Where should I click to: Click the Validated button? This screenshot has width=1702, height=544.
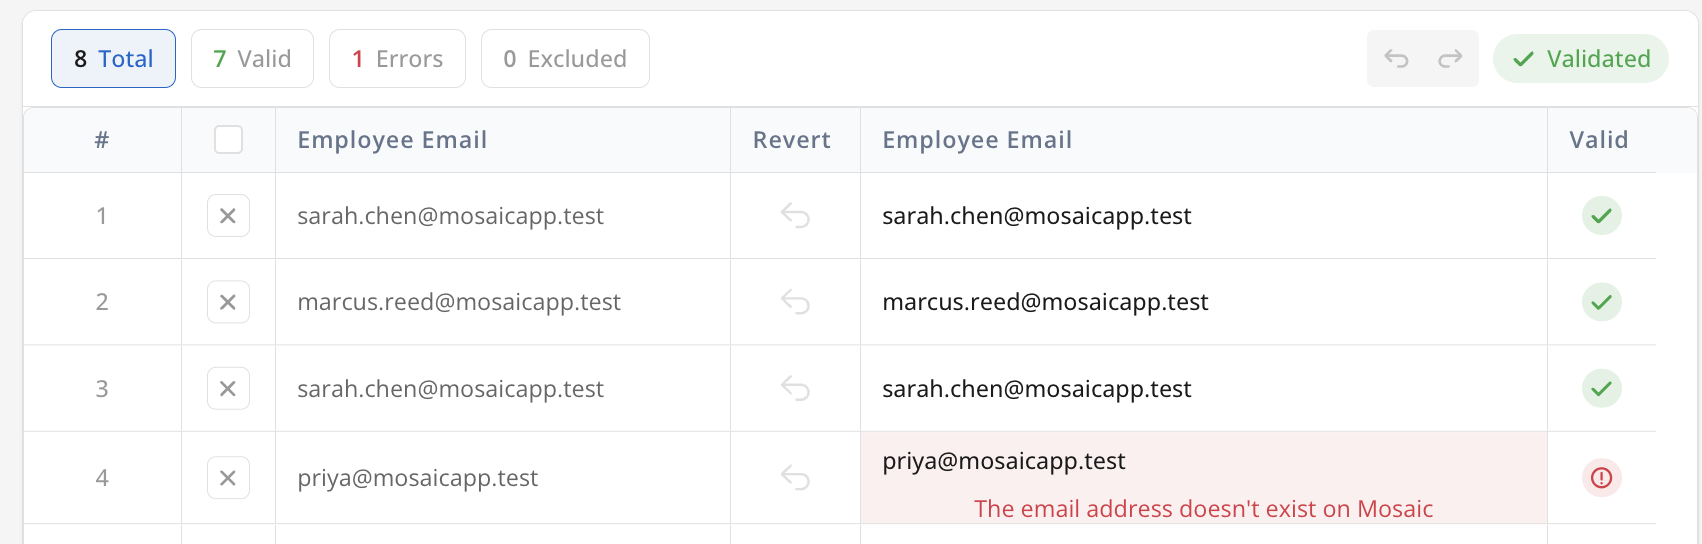[1580, 59]
